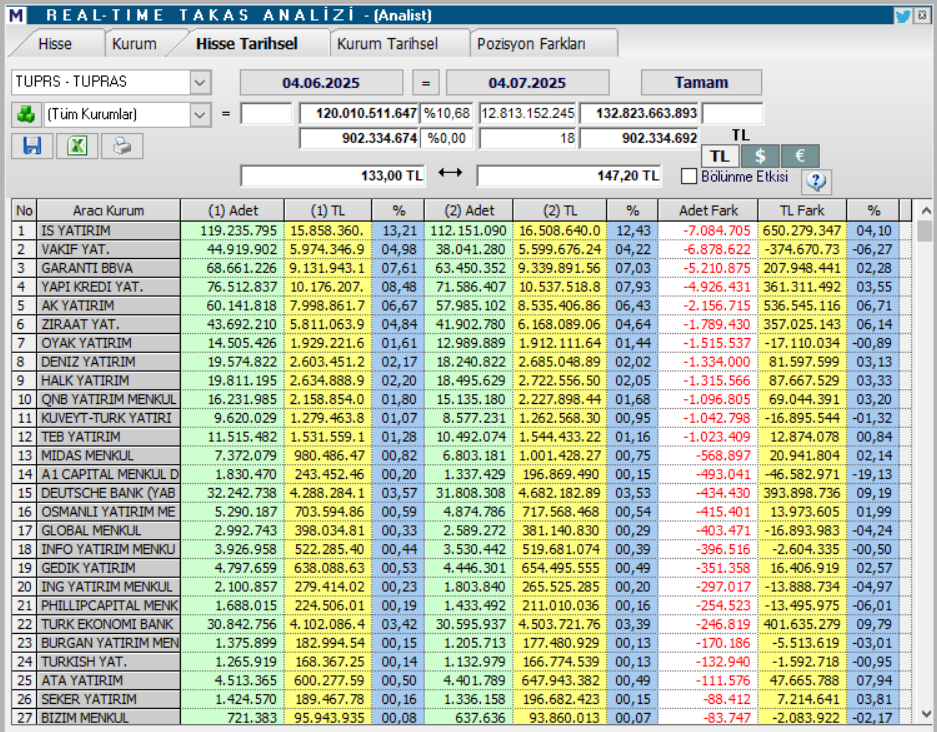The image size is (937, 732).
Task: Click the save floppy disk icon
Action: point(32,146)
